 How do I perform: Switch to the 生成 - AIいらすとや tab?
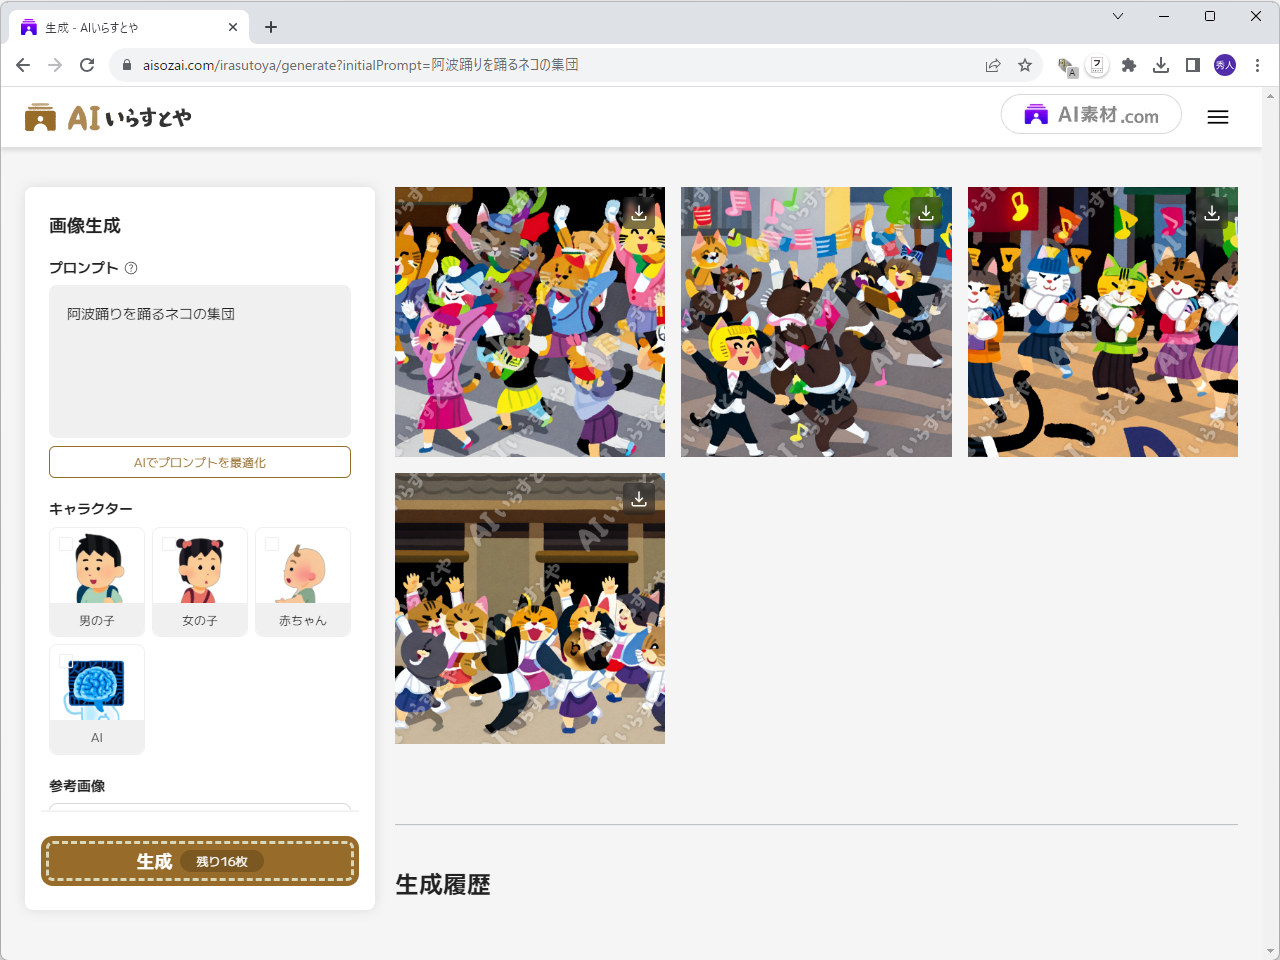120,27
